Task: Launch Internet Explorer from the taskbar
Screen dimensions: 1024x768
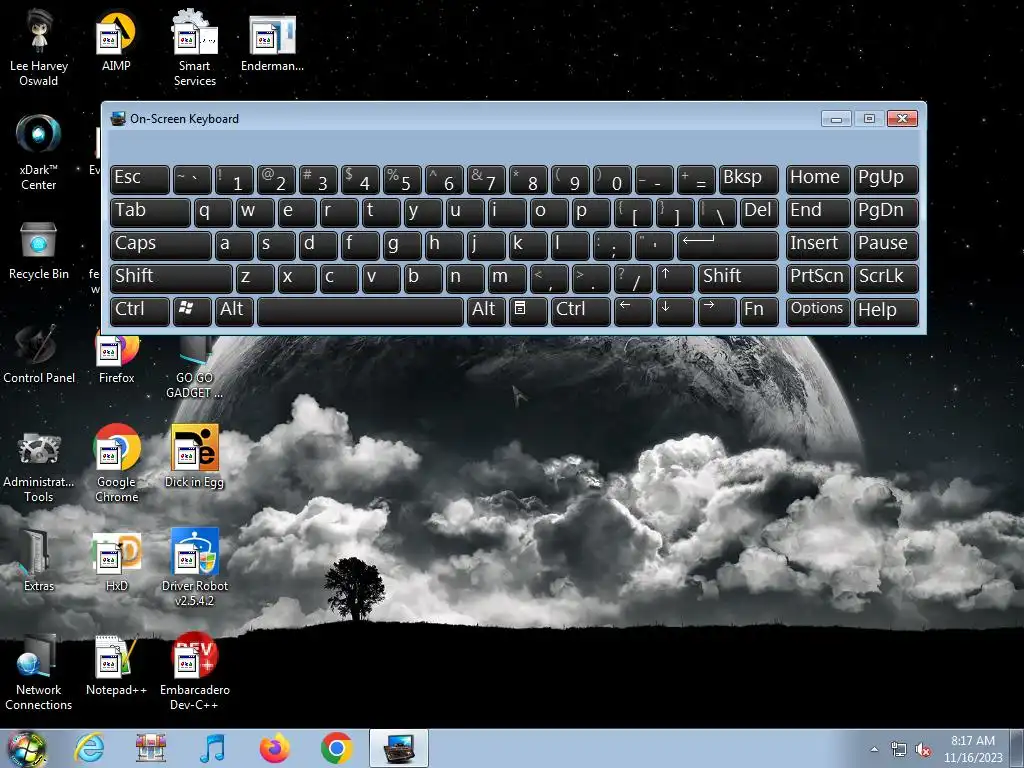Action: click(x=89, y=748)
